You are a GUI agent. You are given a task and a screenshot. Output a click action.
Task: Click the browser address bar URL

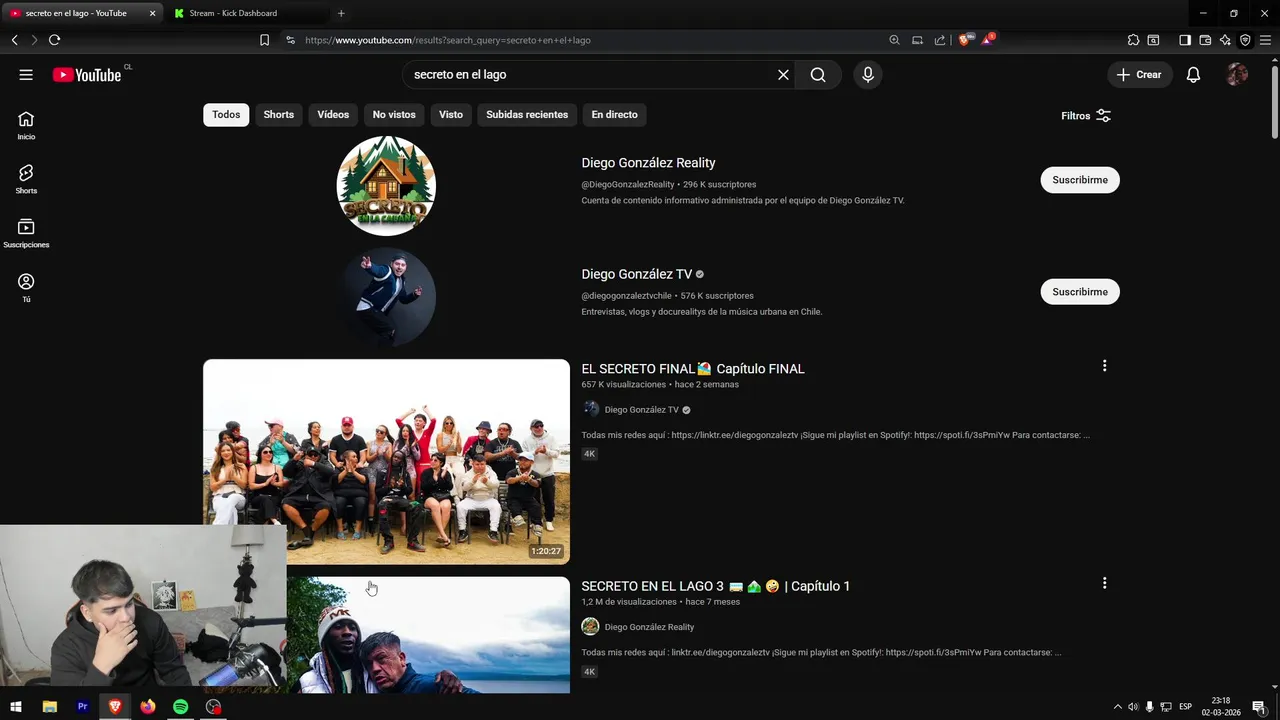click(448, 40)
